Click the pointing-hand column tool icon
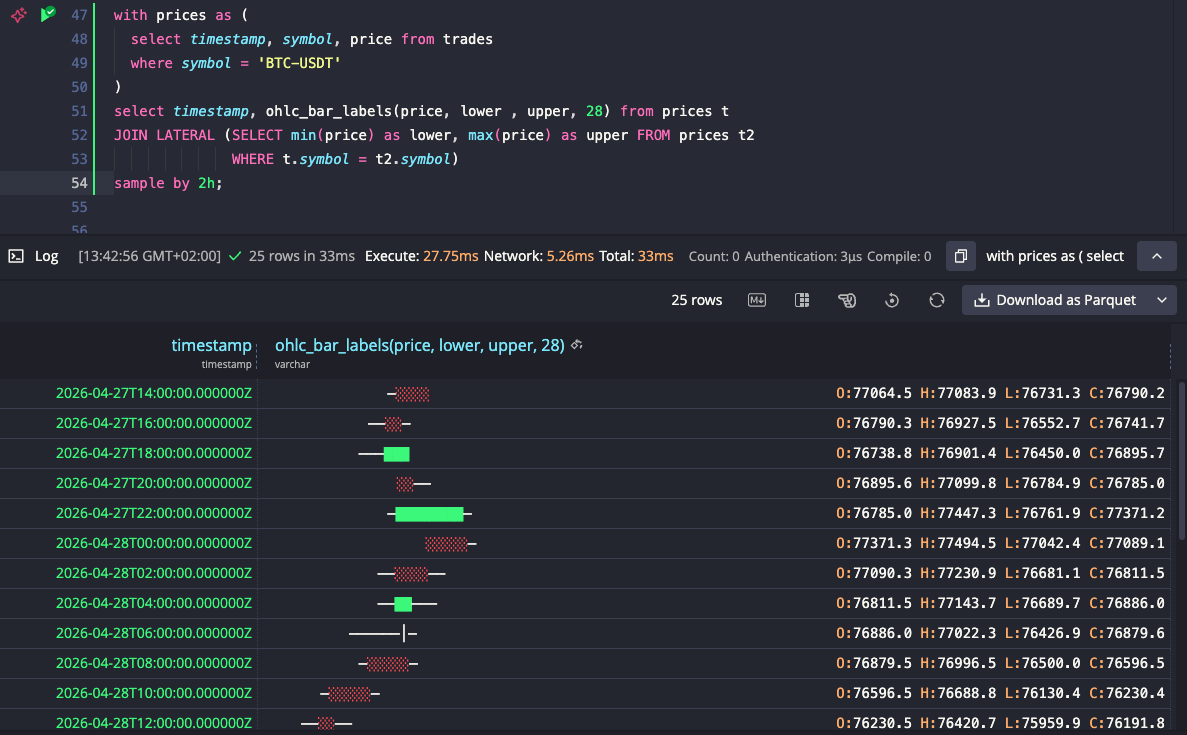This screenshot has height=735, width=1187. point(847,301)
